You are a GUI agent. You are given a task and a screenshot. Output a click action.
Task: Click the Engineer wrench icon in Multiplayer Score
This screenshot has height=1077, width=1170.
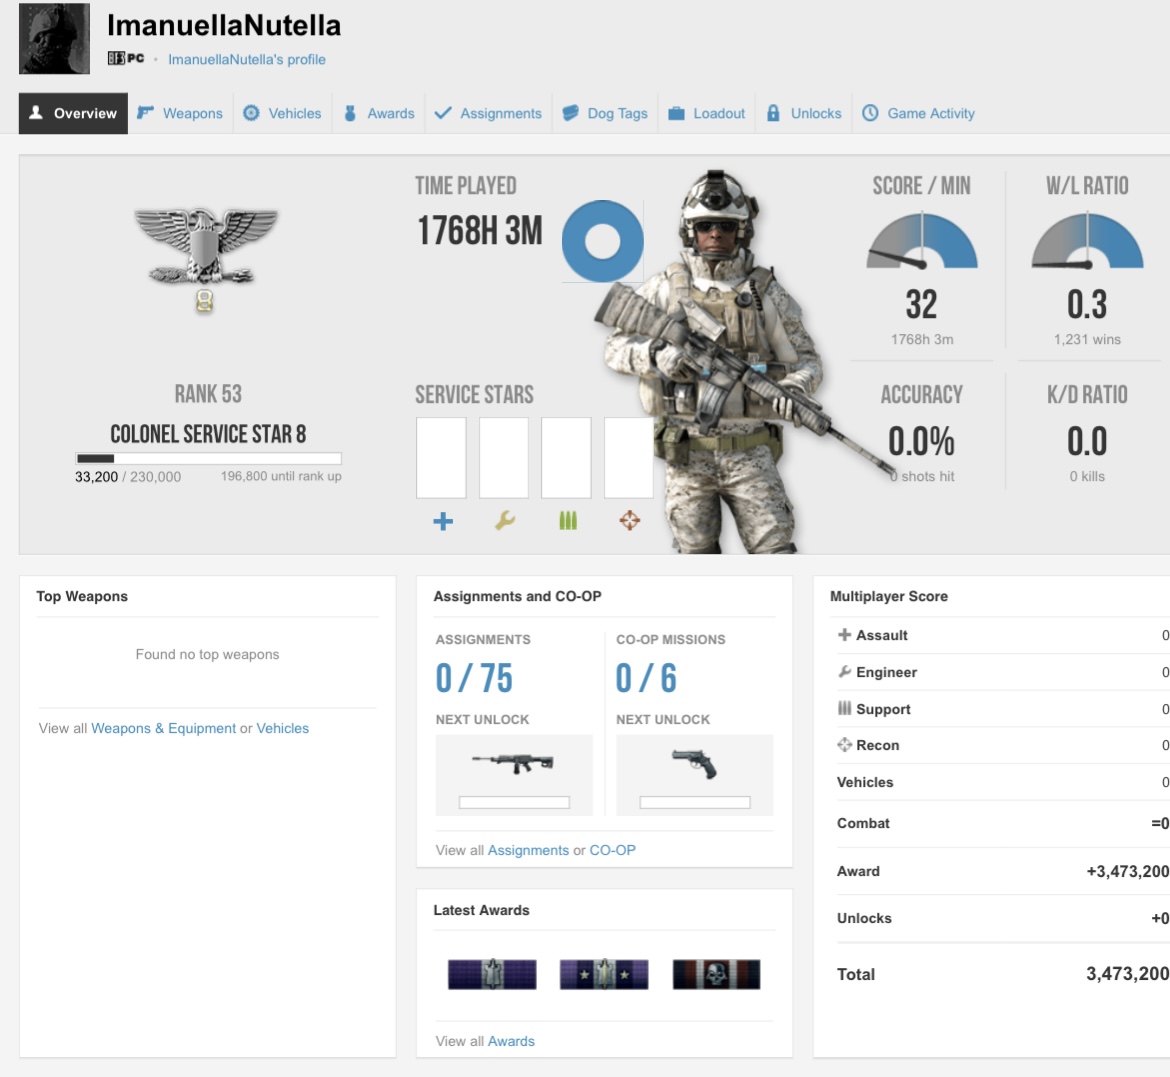tap(844, 672)
